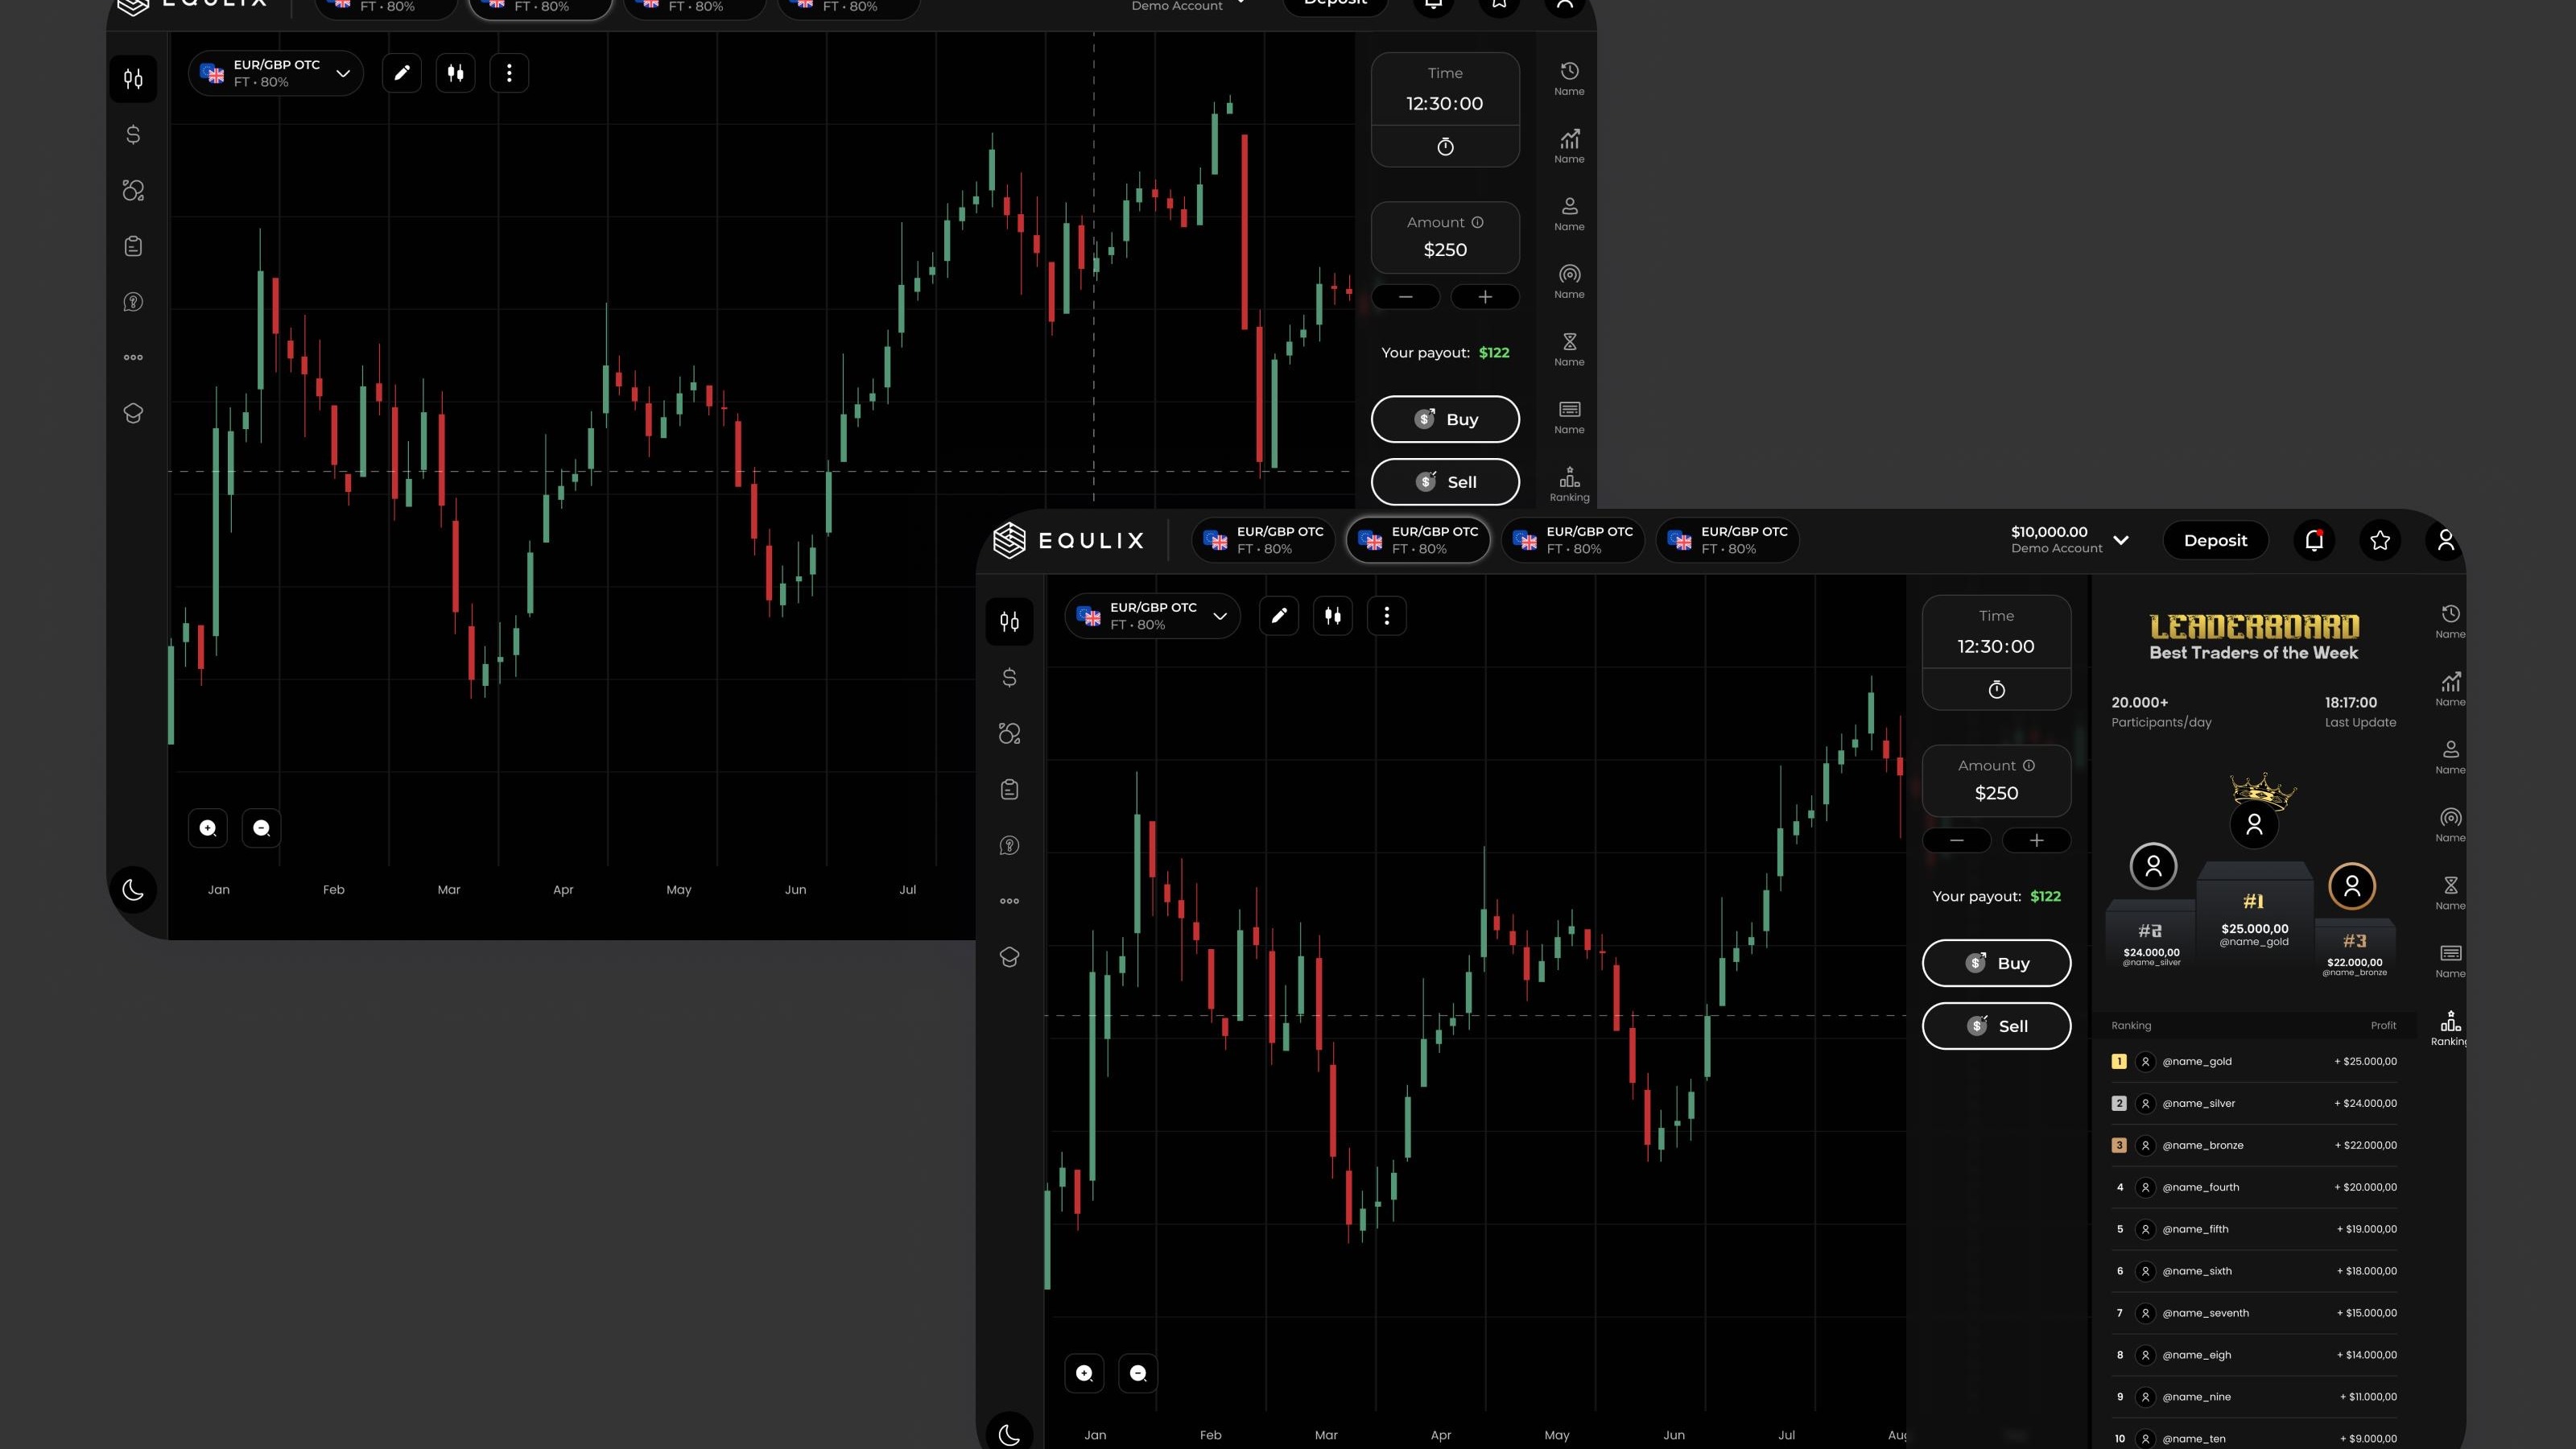This screenshot has width=2576, height=1449.
Task: Open the graduation cap education icon in upper sidebar
Action: tap(133, 413)
